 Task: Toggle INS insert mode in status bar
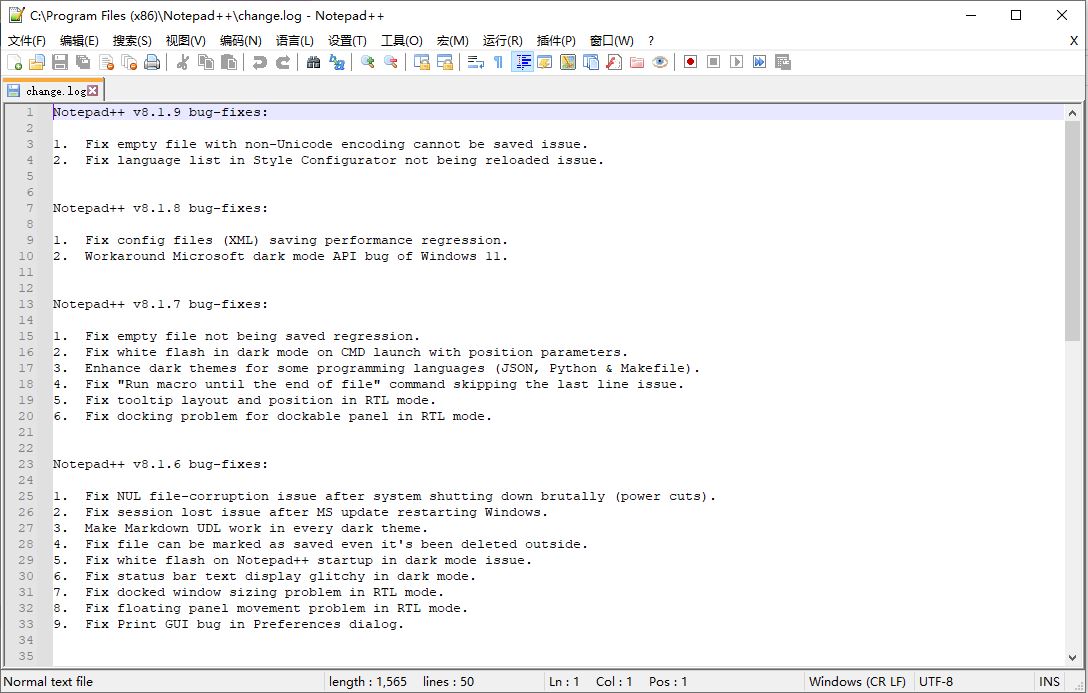(1049, 682)
